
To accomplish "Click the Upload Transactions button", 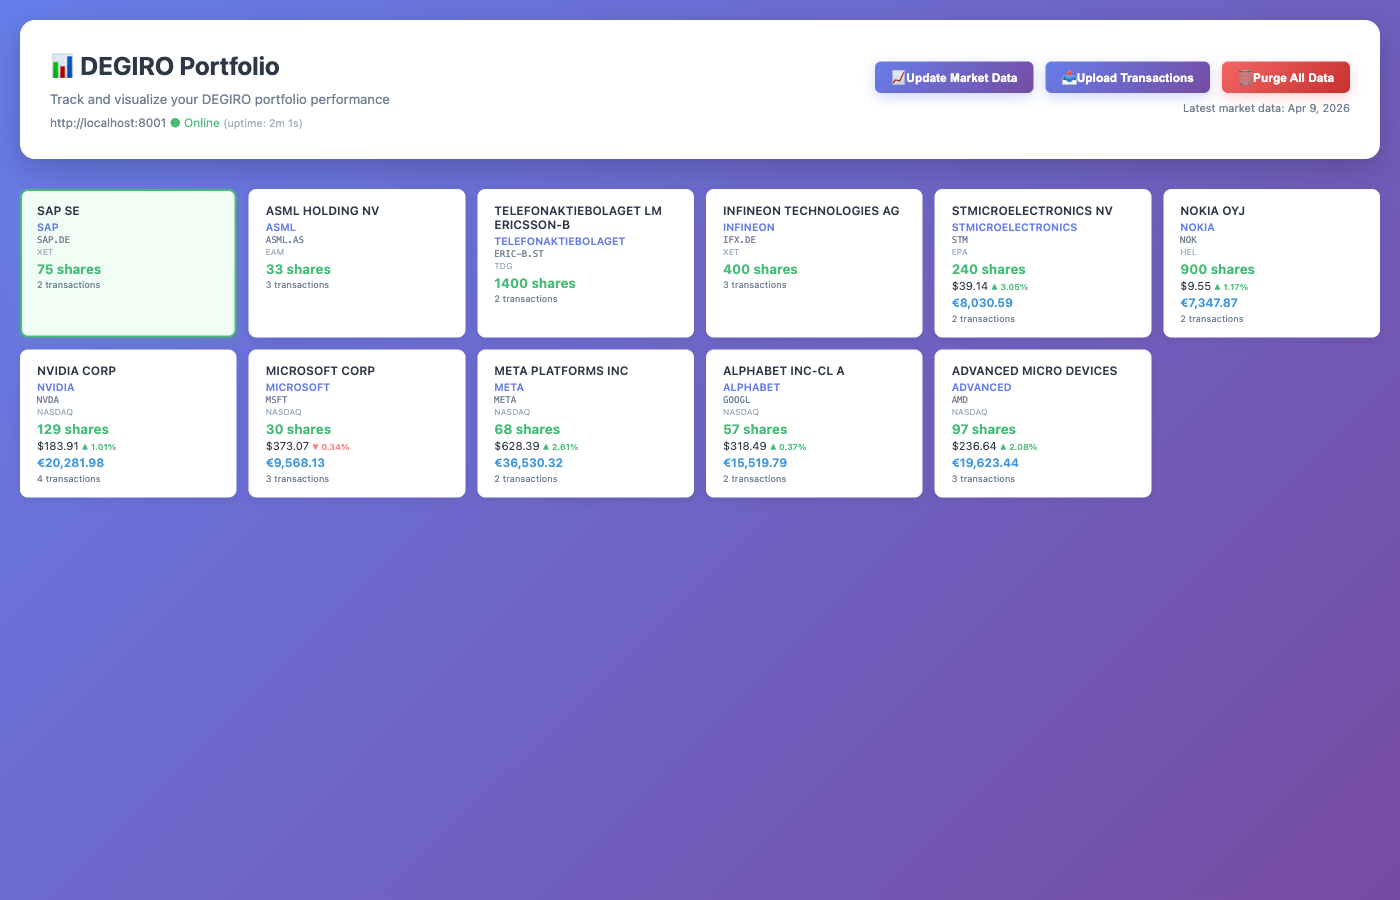I will point(1127,77).
